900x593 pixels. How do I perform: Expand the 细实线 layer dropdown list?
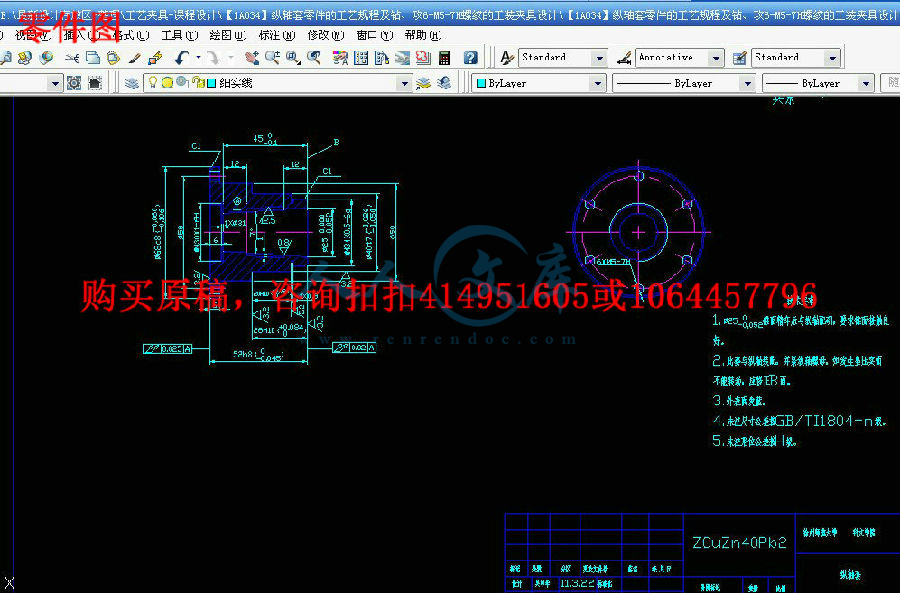pos(405,83)
